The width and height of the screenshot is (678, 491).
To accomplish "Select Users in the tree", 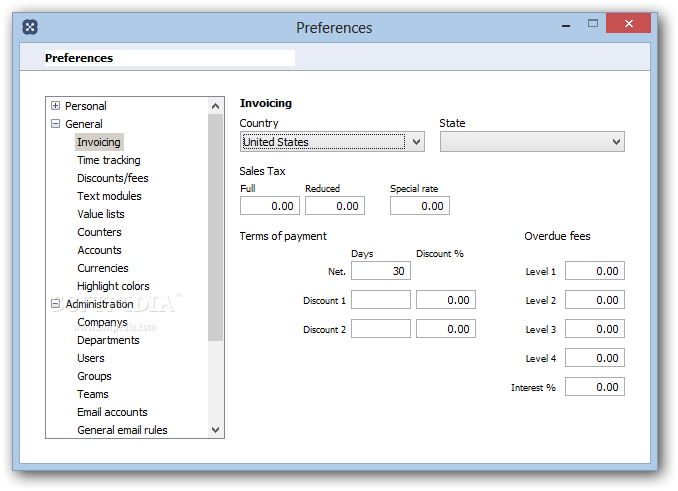I will 91,358.
